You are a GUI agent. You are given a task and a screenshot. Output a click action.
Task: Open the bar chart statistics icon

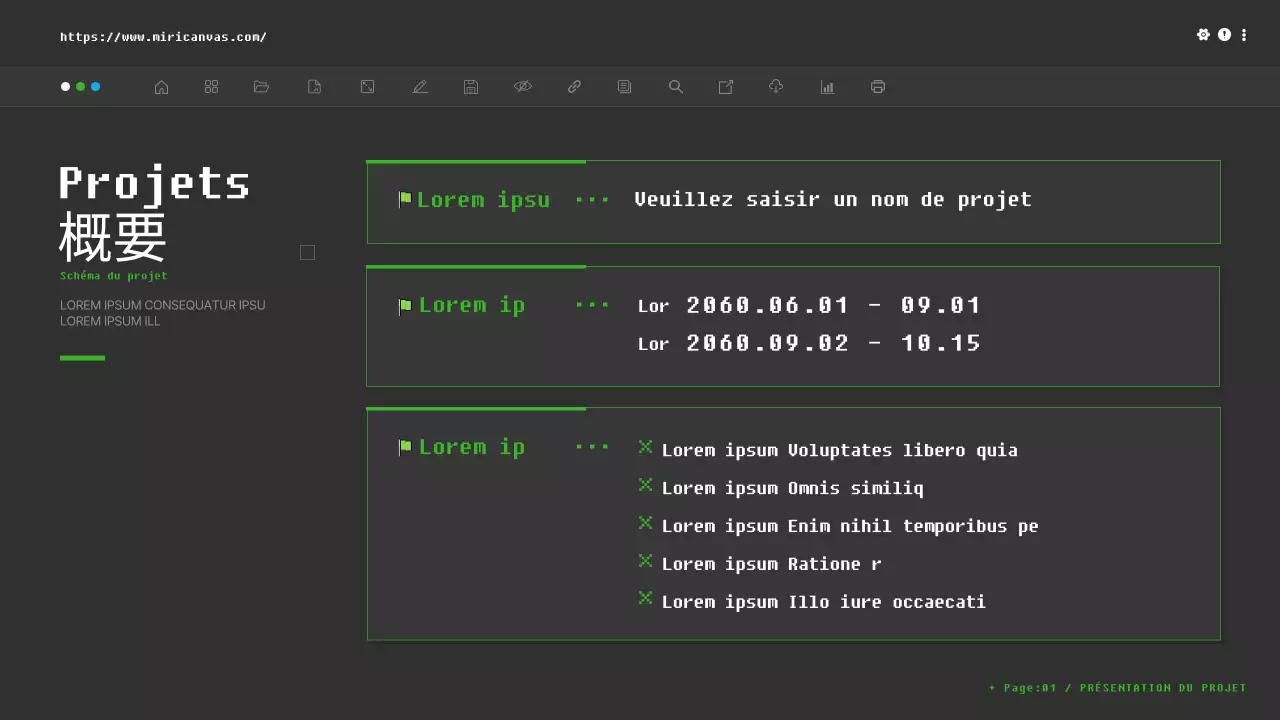tap(827, 87)
